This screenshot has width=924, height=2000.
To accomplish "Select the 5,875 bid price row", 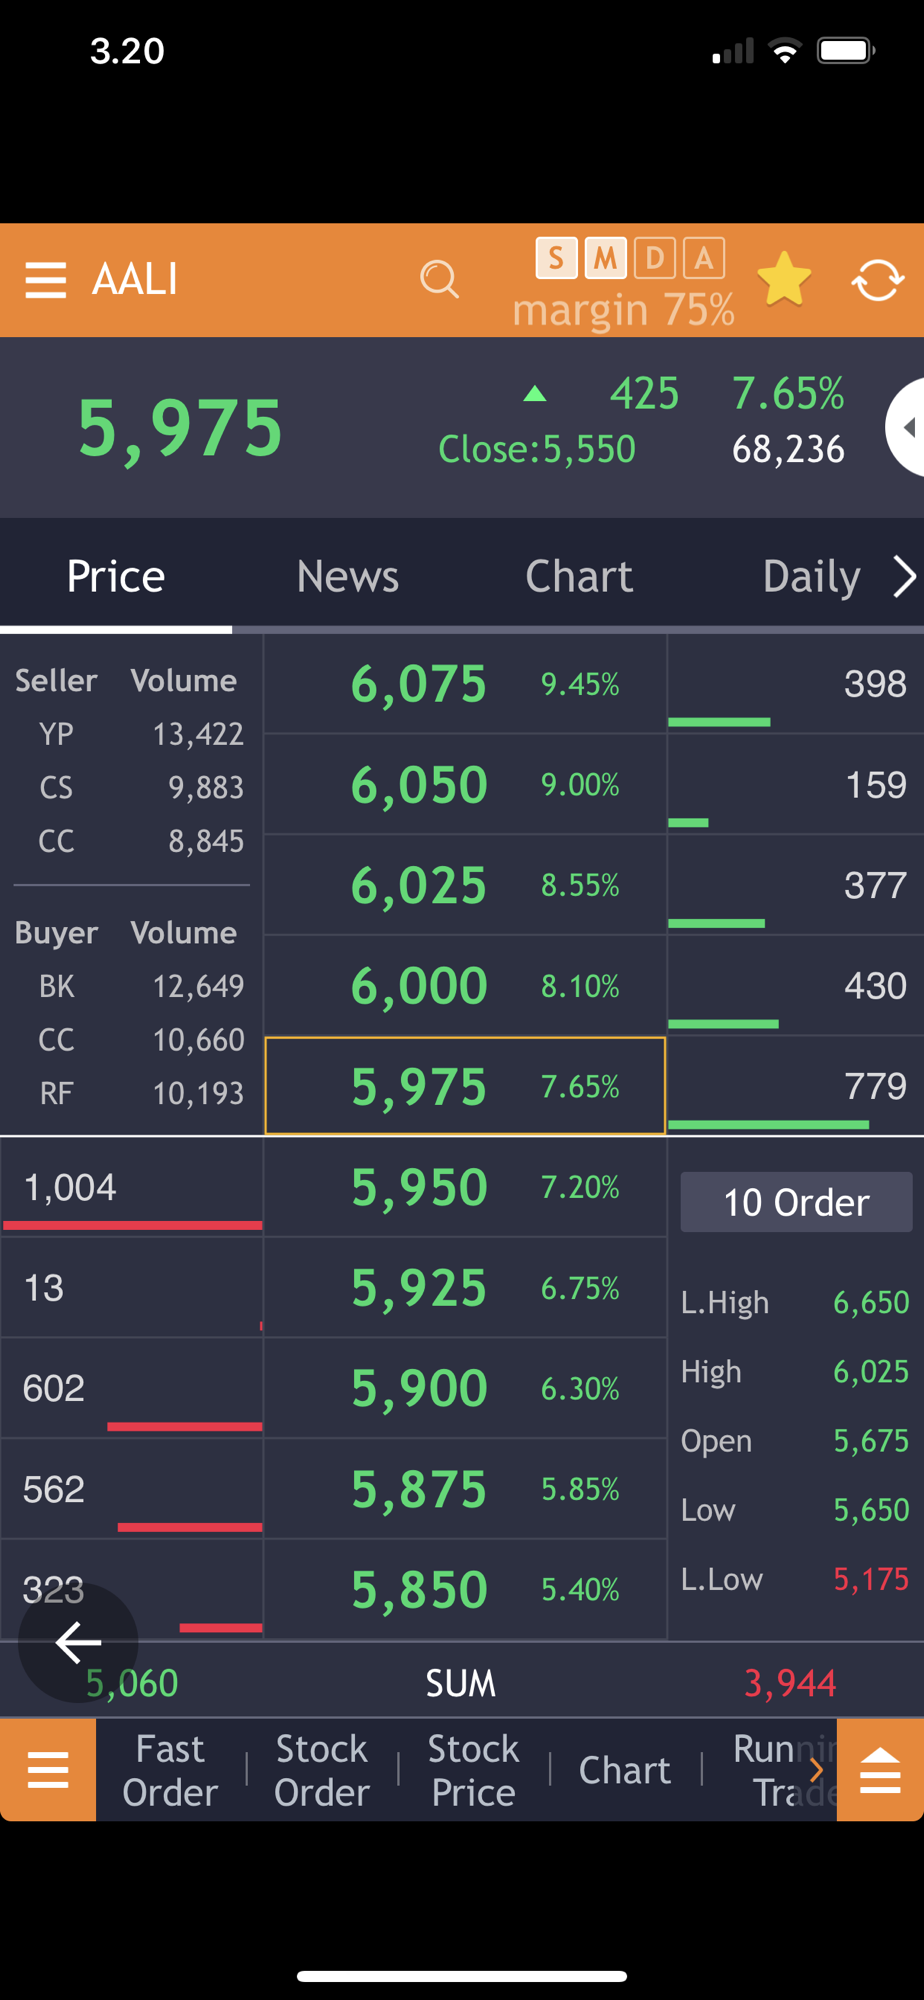I will tap(465, 1489).
